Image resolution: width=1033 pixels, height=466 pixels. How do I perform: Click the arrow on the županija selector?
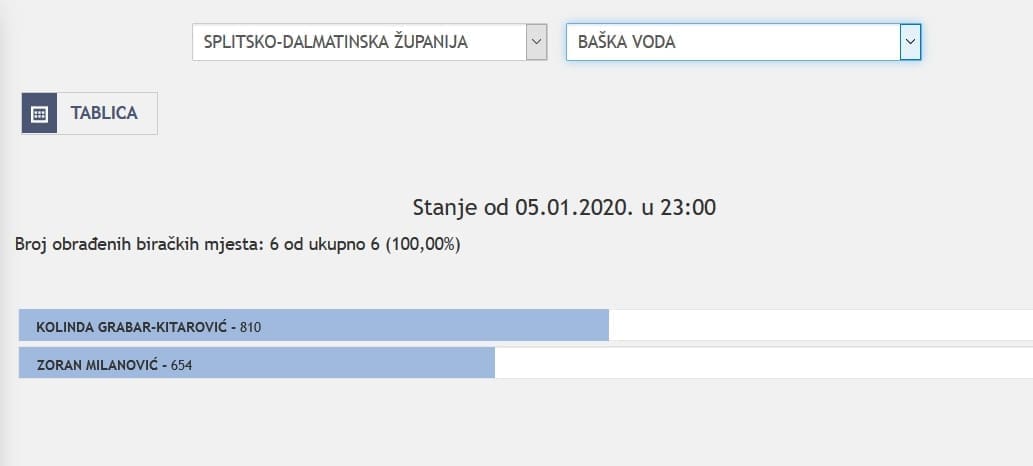pyautogui.click(x=537, y=42)
